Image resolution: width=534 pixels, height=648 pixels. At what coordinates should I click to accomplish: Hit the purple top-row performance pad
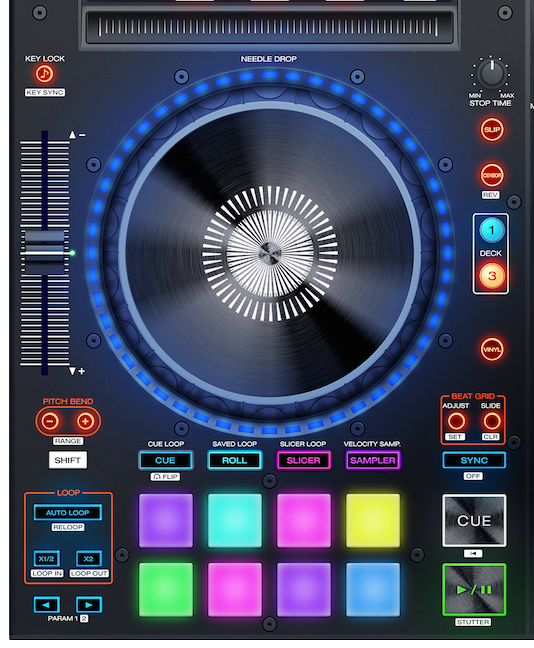point(166,521)
